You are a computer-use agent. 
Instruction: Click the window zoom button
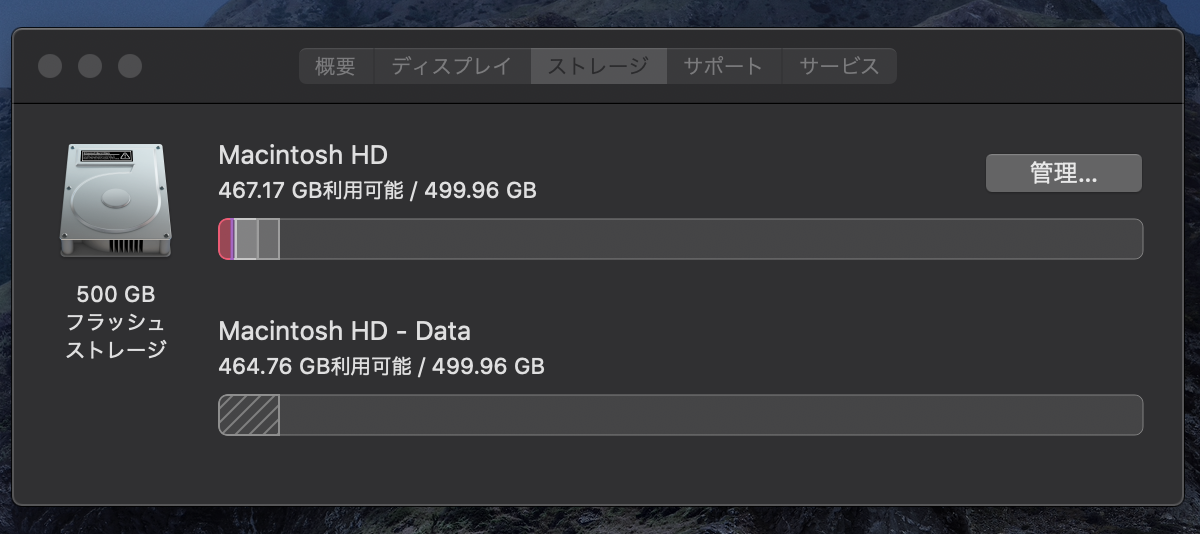[130, 67]
